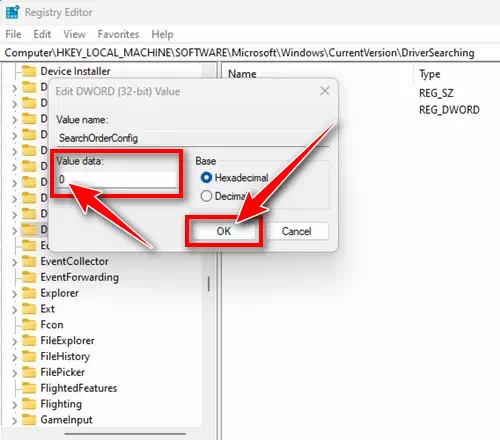The height and width of the screenshot is (440, 500).
Task: Select the FilePicker tree item
Action: pyautogui.click(x=63, y=372)
